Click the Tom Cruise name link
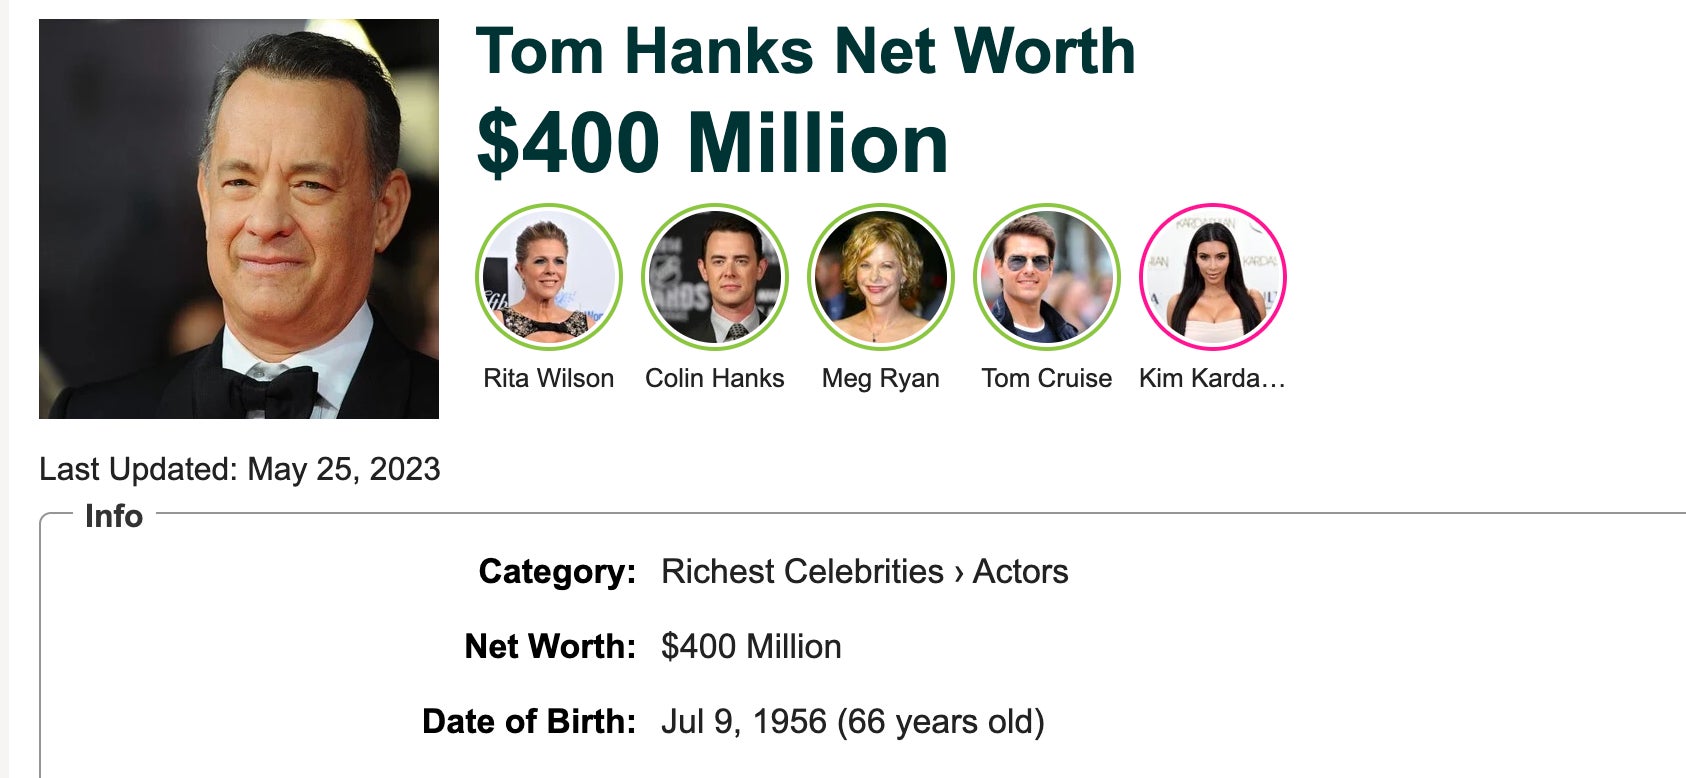1686x778 pixels. pos(1047,378)
